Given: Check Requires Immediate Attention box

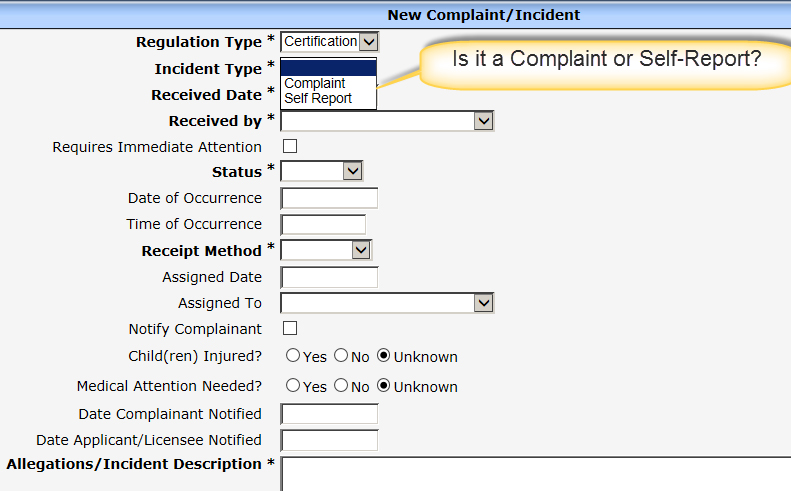Looking at the screenshot, I should click(x=291, y=147).
